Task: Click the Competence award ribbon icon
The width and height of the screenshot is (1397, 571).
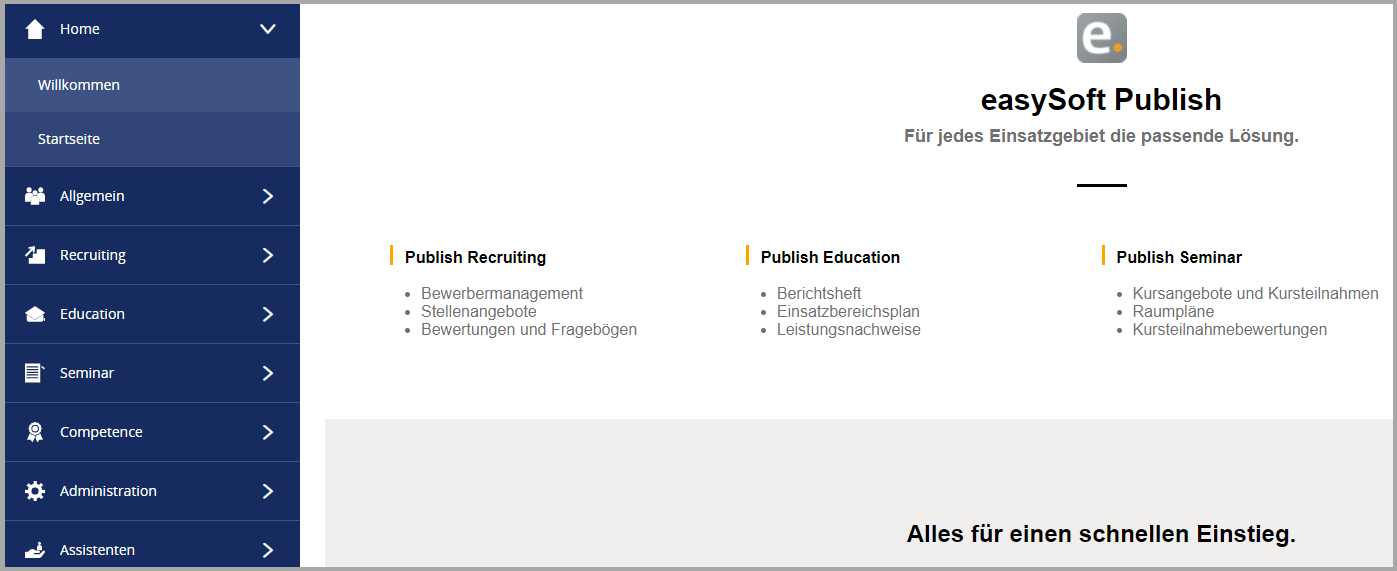Action: 35,432
